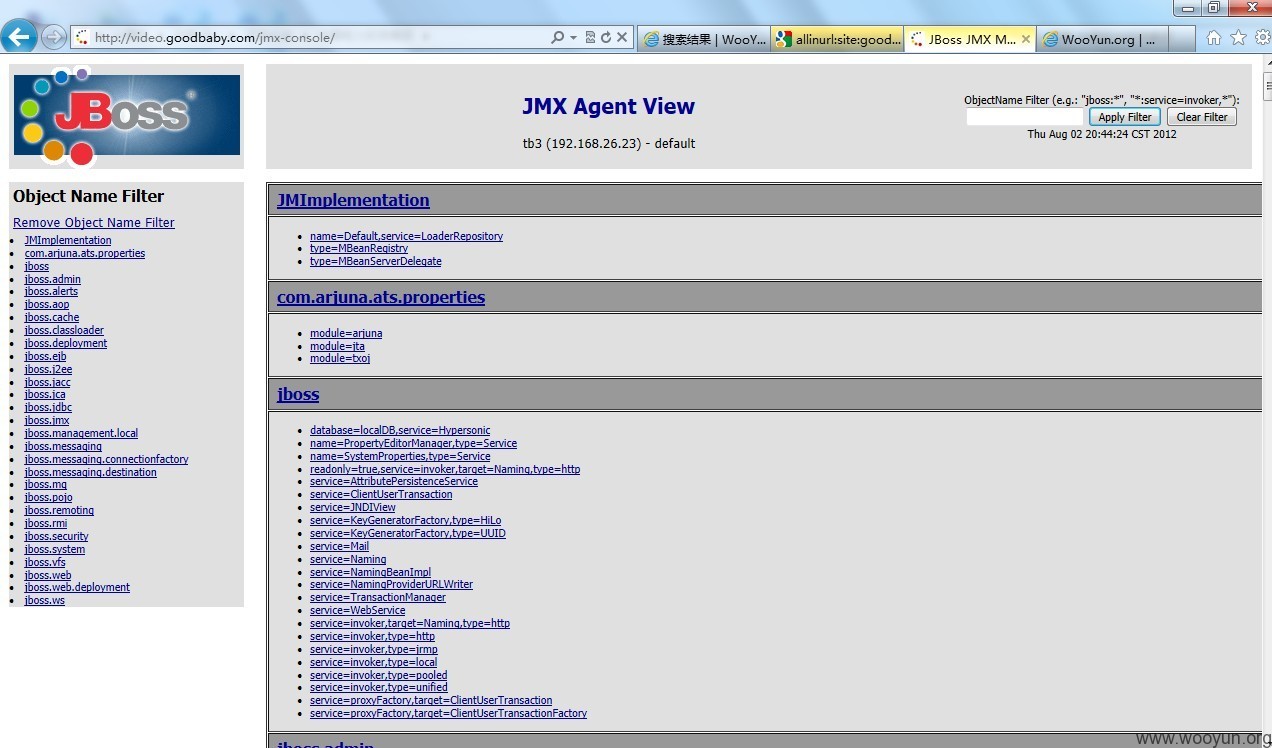Select jboss.cache in the sidebar
Image resolution: width=1272 pixels, height=748 pixels.
[52, 317]
